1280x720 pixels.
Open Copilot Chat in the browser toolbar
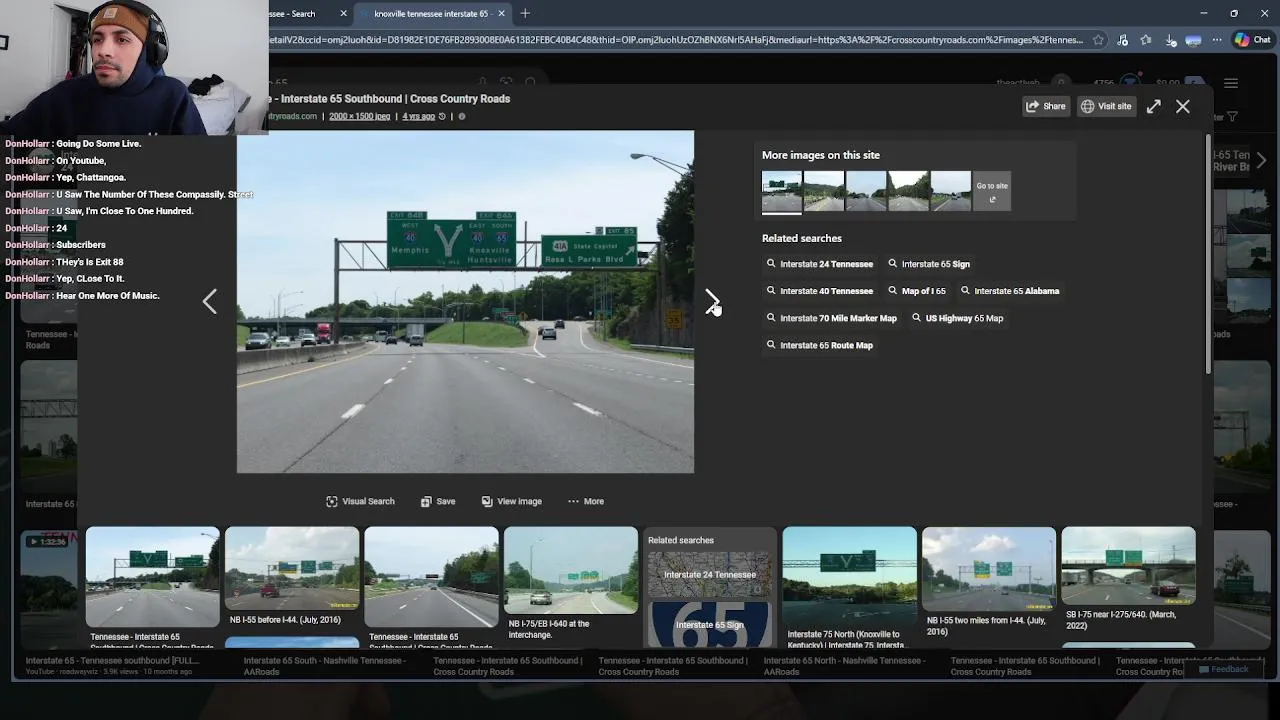1254,40
